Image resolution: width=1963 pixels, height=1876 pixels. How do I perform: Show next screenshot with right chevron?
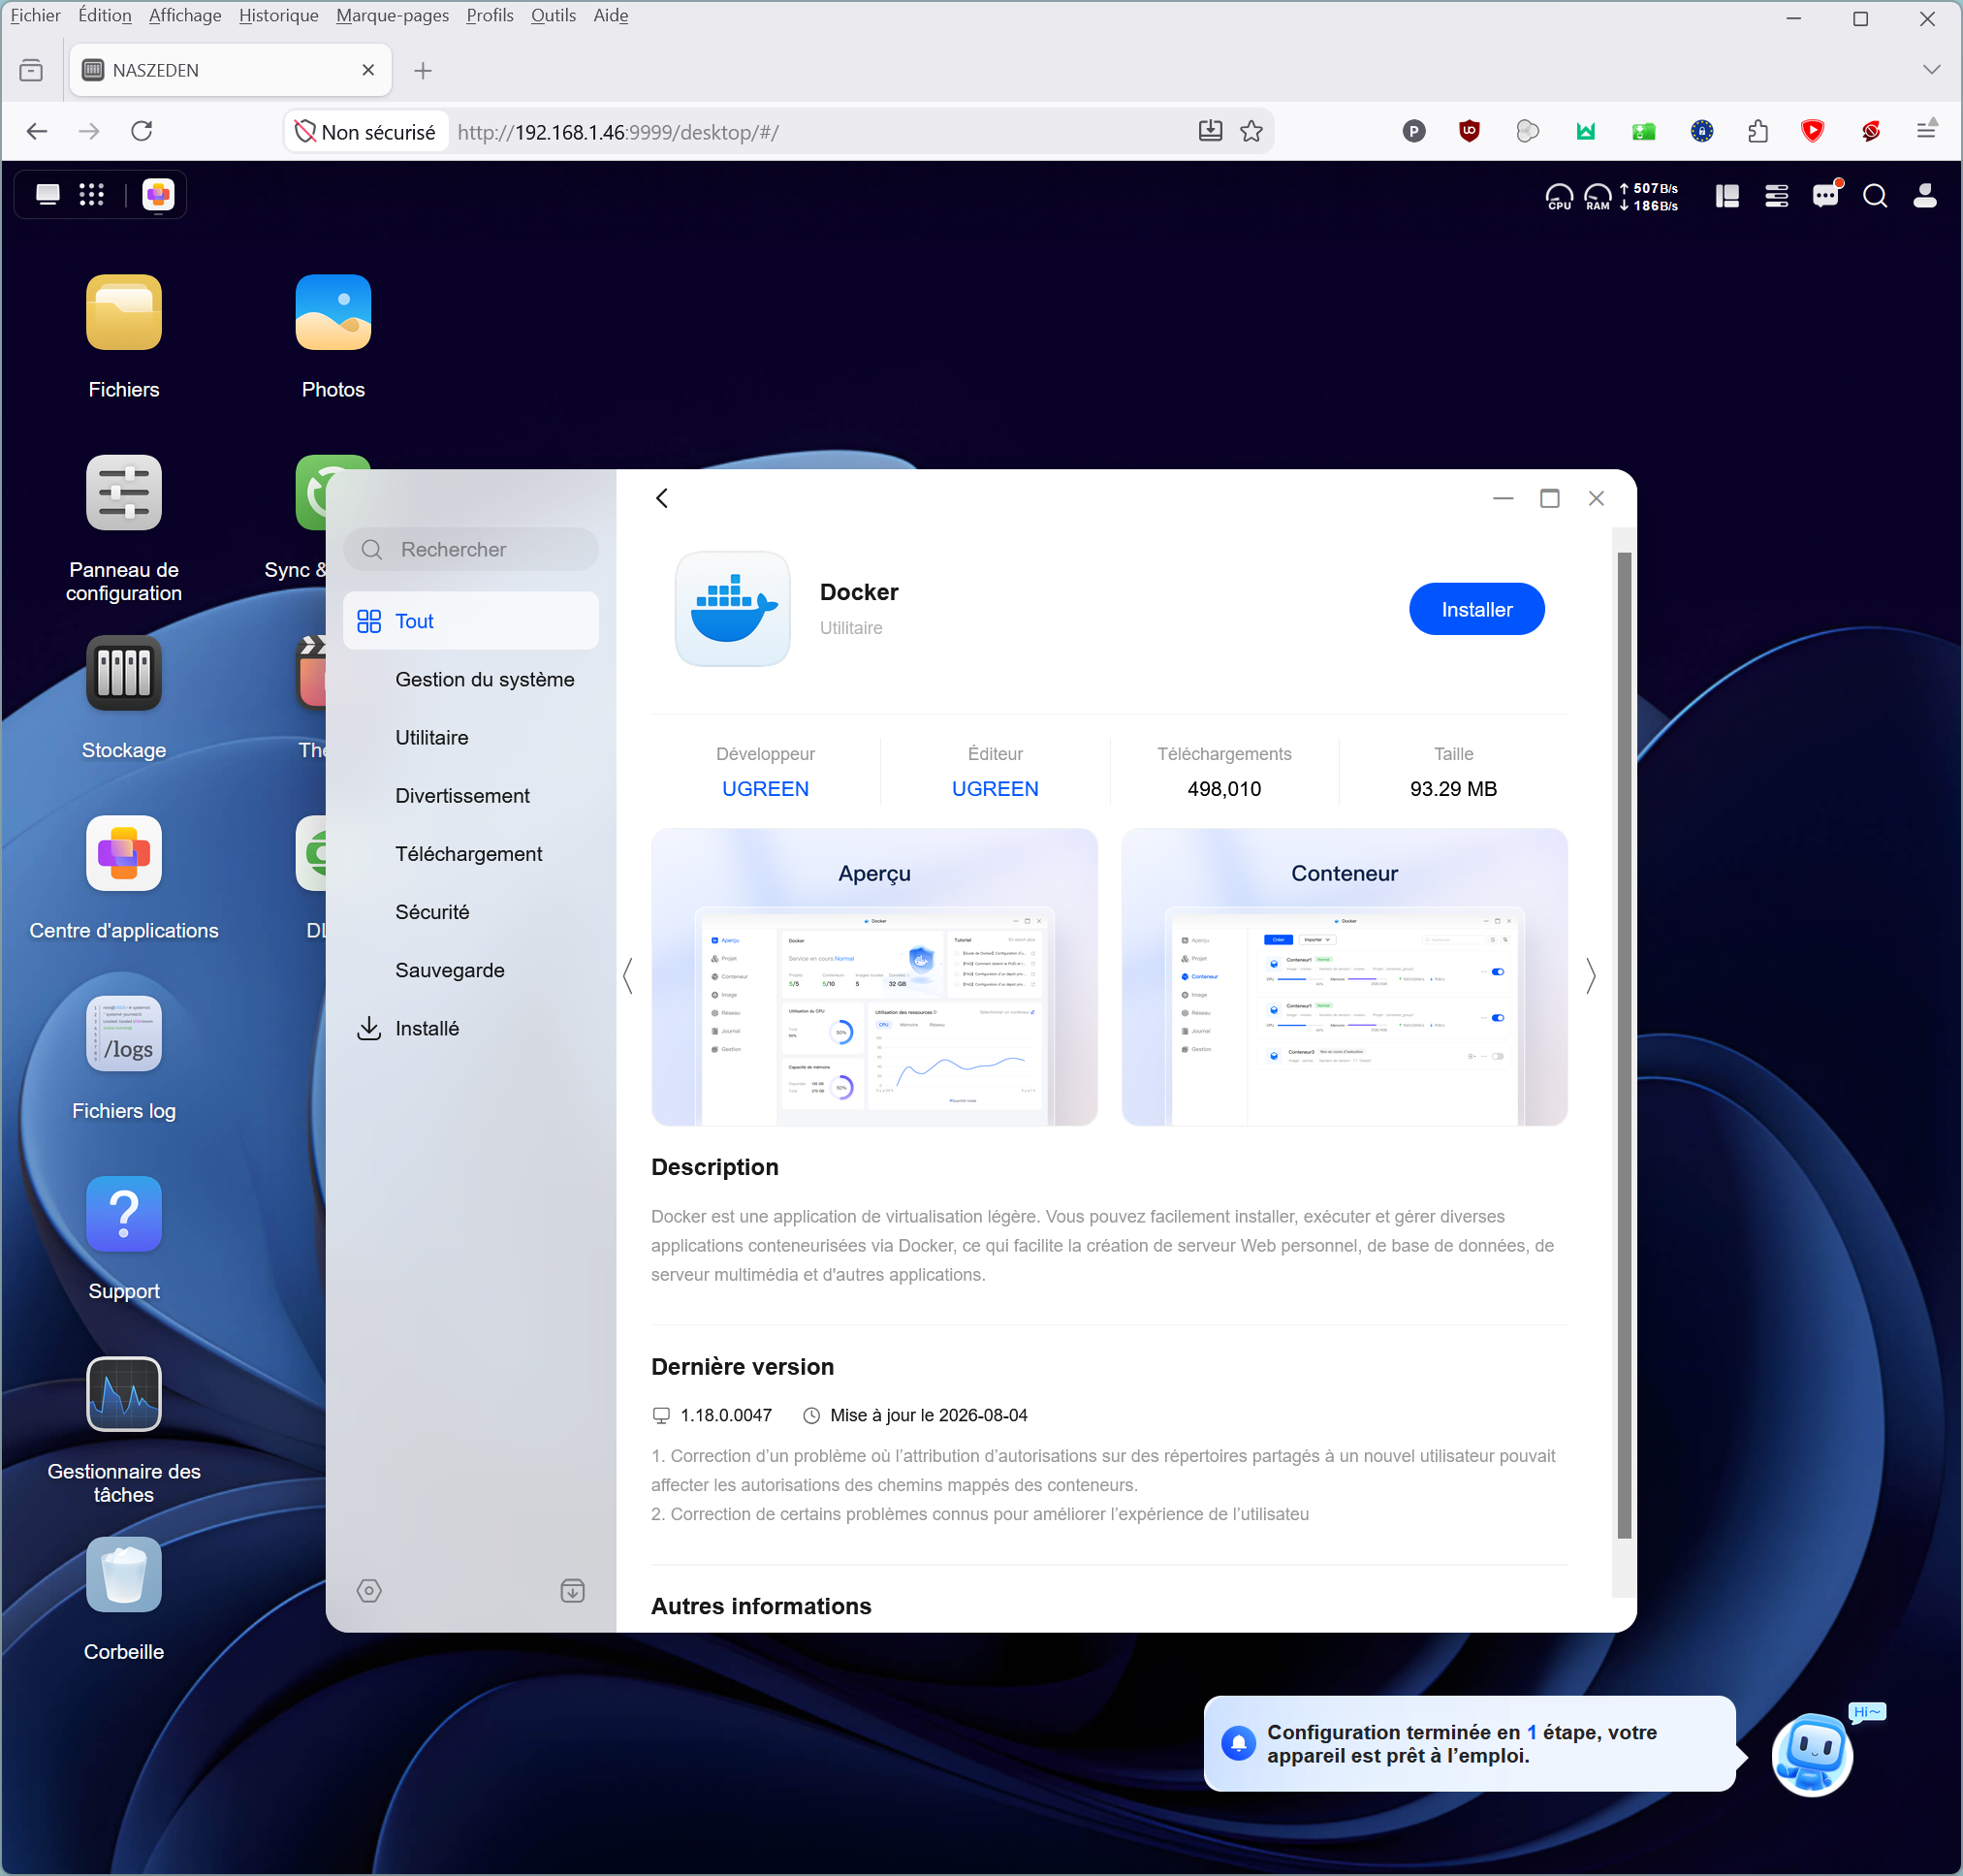[x=1591, y=976]
